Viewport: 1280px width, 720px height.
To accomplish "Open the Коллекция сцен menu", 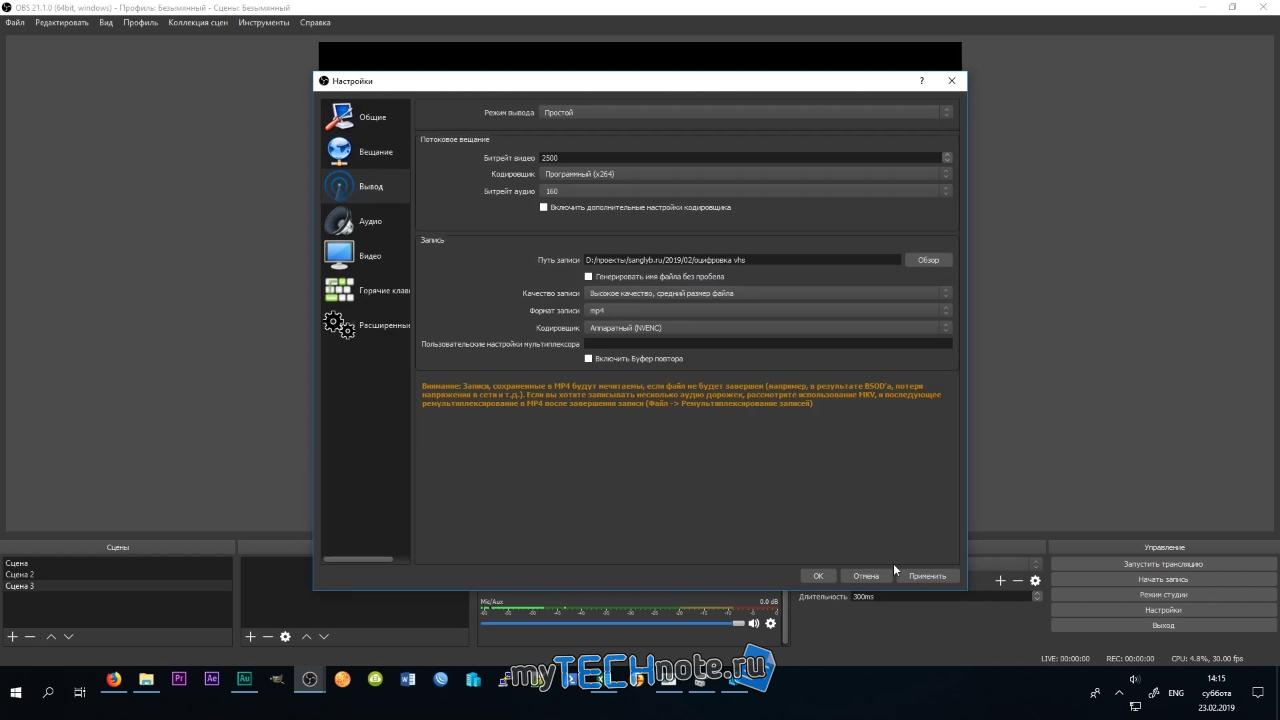I will pyautogui.click(x=198, y=22).
